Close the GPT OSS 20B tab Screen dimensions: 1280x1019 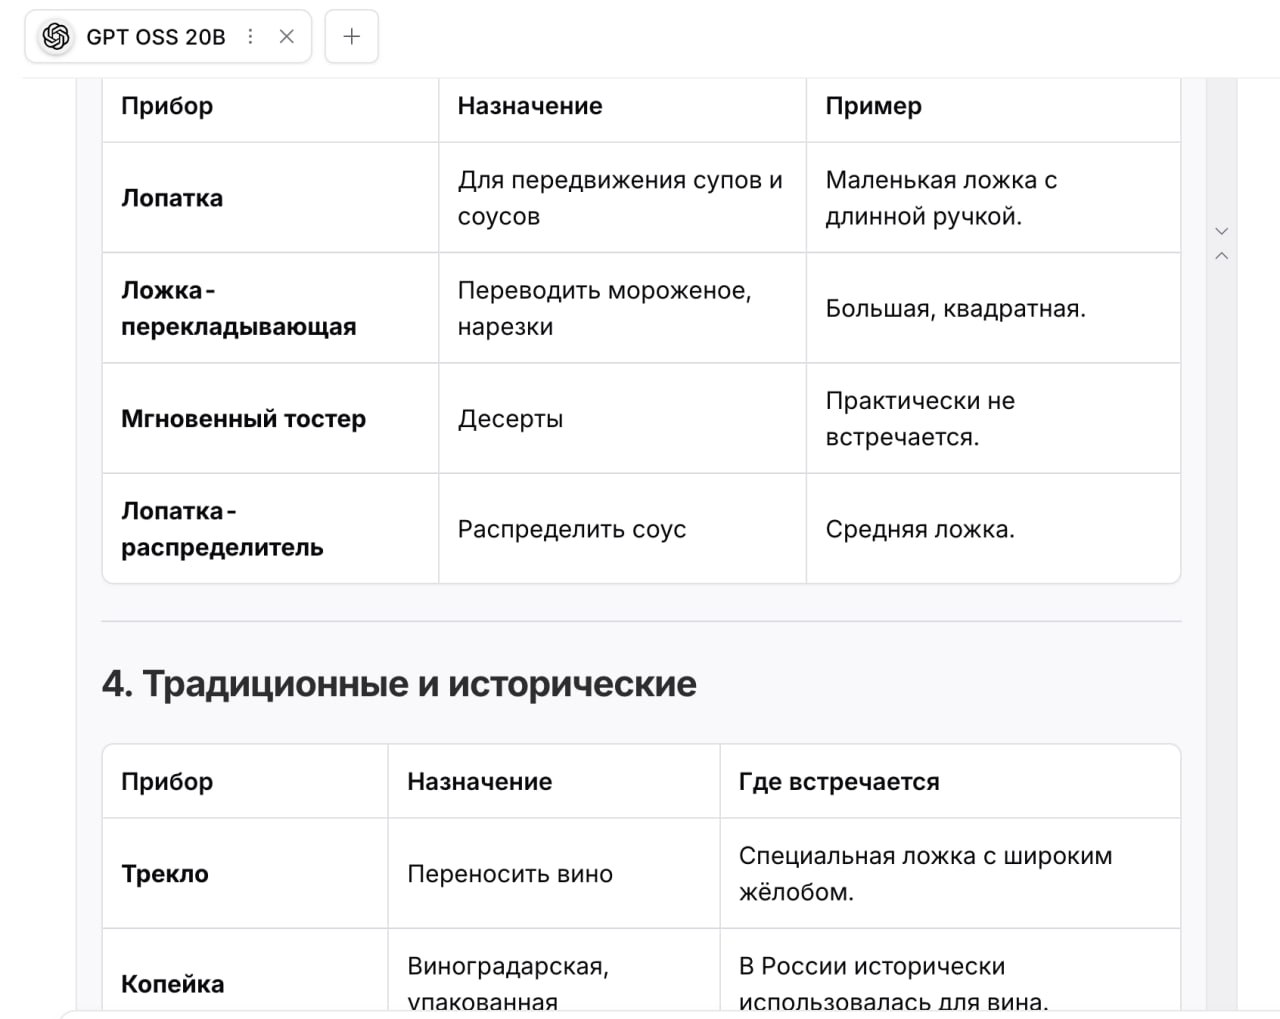click(287, 37)
